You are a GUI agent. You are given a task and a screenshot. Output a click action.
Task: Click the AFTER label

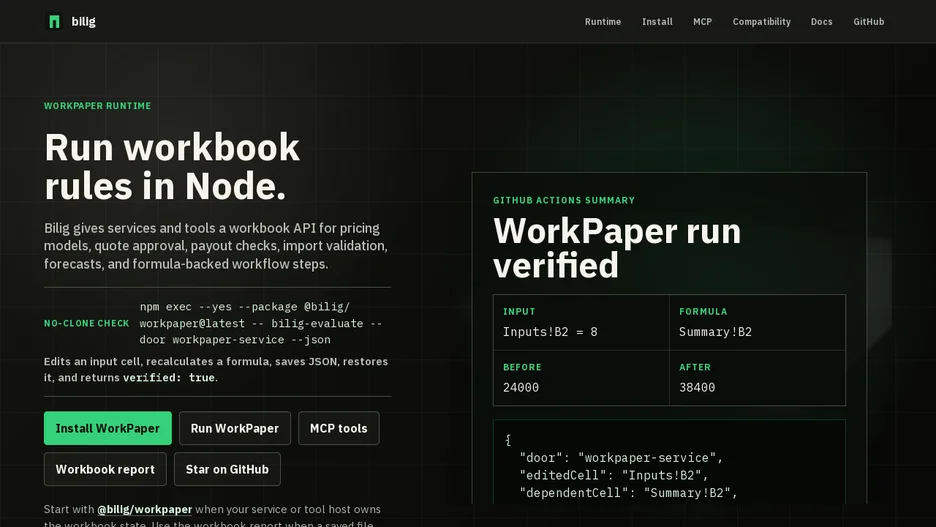[x=695, y=367]
